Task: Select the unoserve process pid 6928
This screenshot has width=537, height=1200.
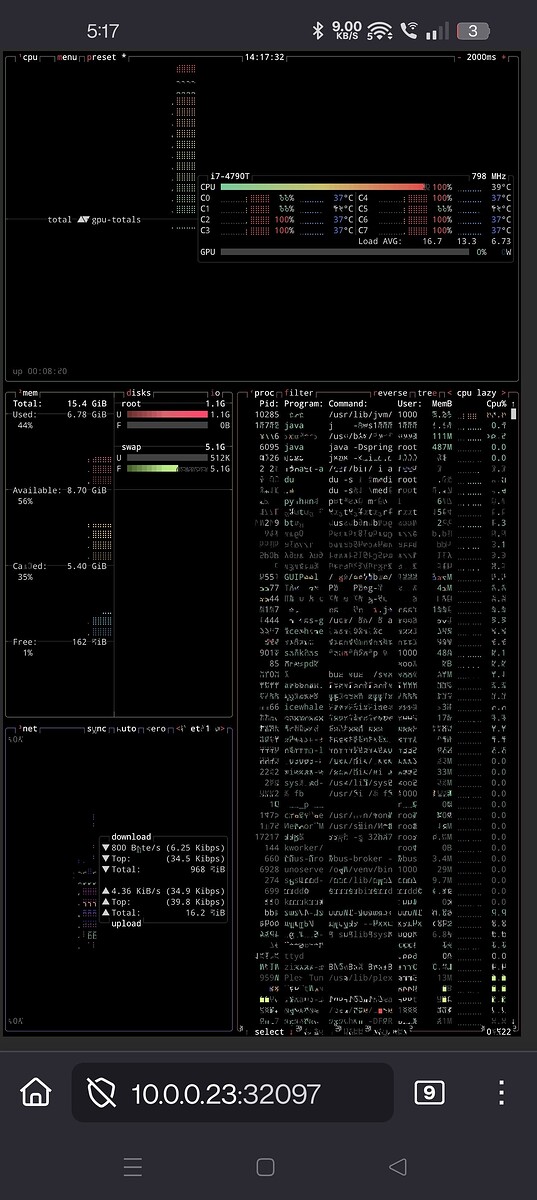Action: 381,869
